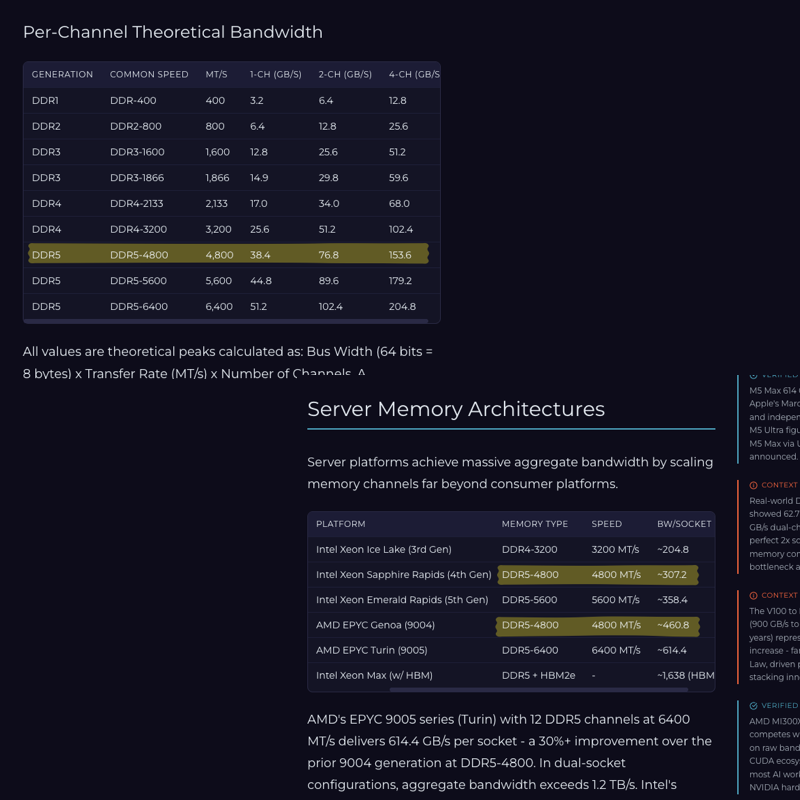This screenshot has width=800, height=800.
Task: Click 'AMD EPYC Genoa (9004)' platform
Action: click(375, 625)
